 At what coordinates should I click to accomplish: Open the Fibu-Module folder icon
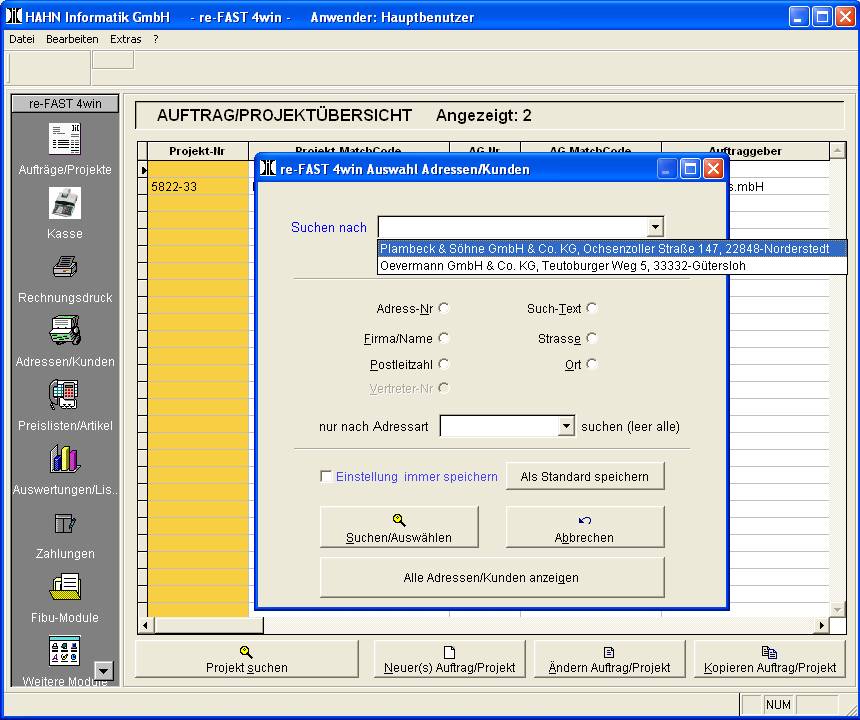tap(65, 587)
